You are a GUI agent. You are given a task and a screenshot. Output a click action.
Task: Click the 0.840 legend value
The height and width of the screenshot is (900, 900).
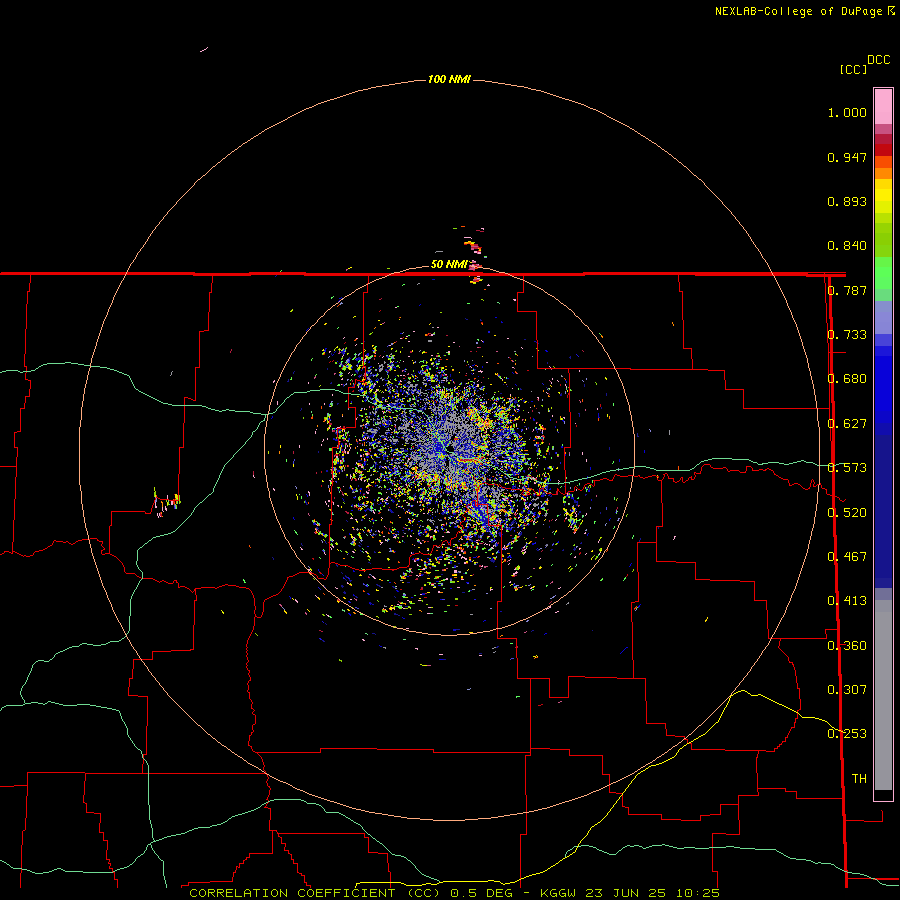click(847, 246)
